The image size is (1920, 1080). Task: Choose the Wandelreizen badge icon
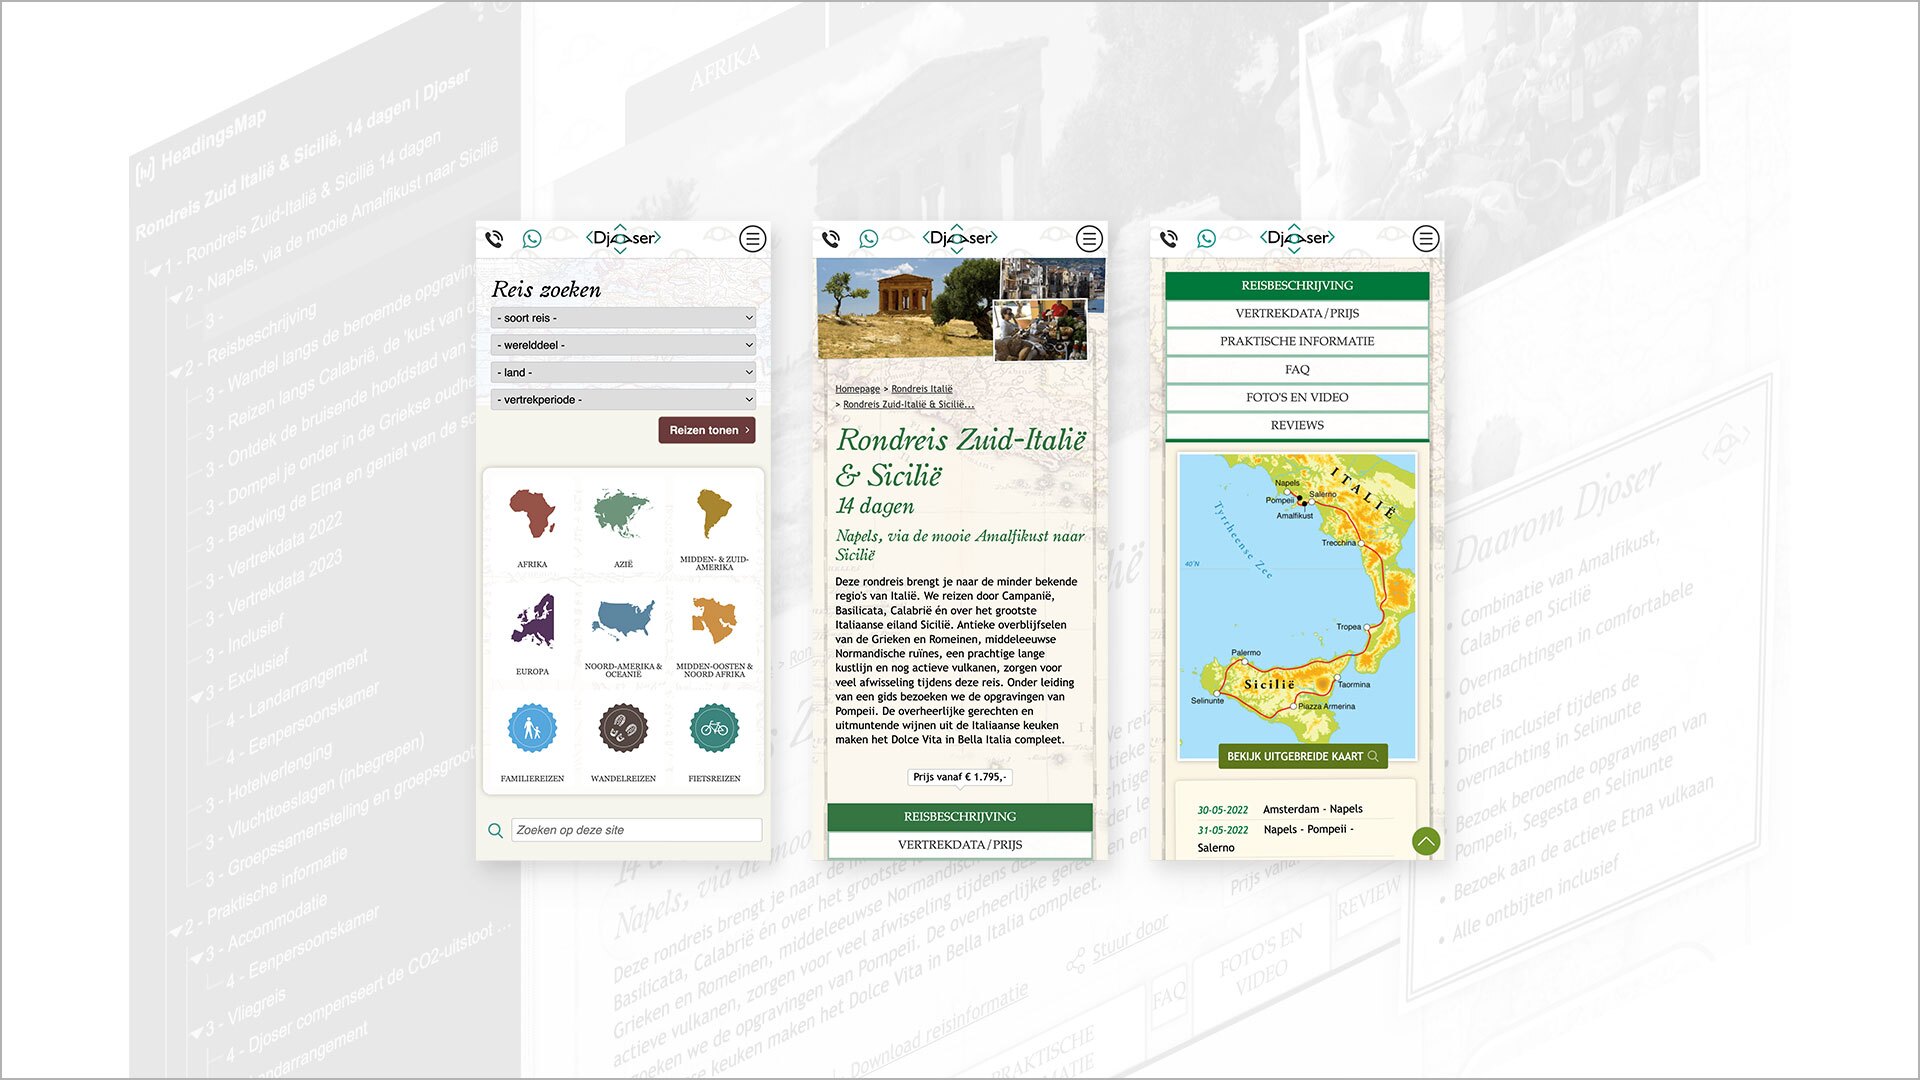(x=623, y=728)
